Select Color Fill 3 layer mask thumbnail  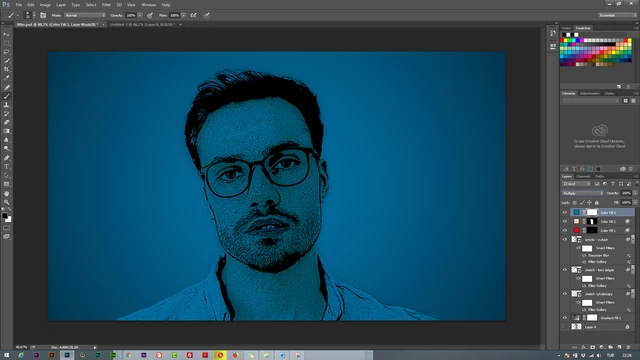click(592, 212)
